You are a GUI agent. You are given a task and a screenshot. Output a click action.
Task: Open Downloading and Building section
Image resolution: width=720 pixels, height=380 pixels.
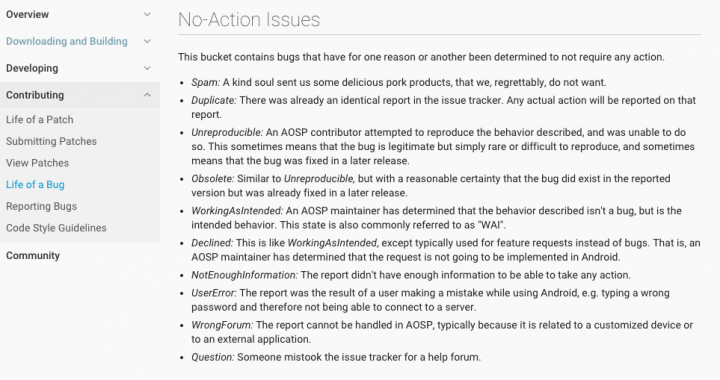67,41
